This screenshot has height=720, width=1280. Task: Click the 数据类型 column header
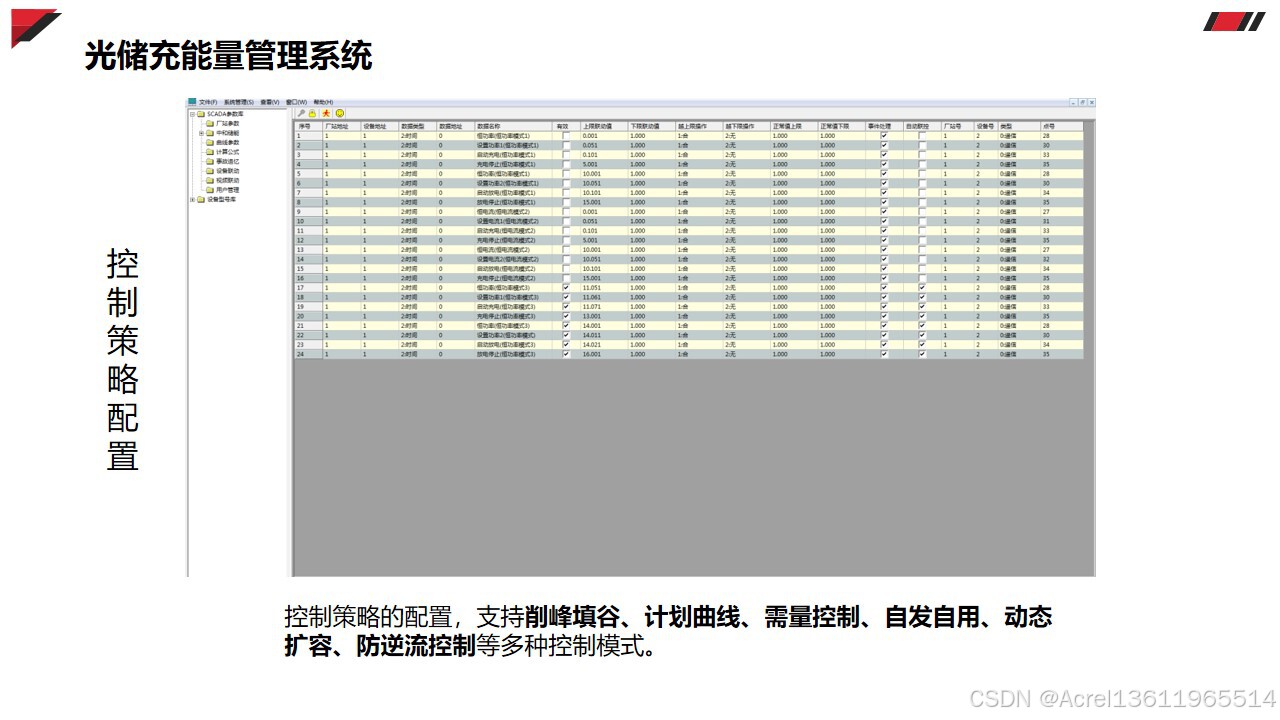[418, 126]
